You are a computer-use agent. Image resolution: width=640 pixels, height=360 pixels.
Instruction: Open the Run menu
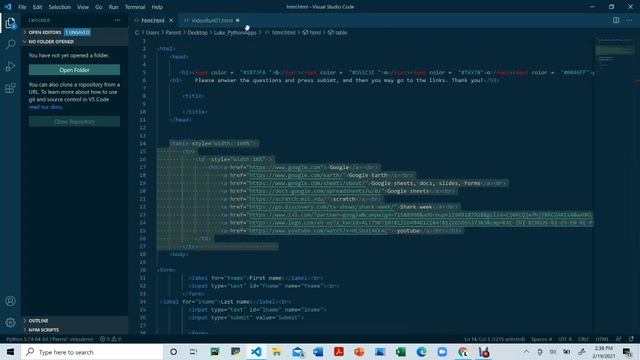[113, 7]
